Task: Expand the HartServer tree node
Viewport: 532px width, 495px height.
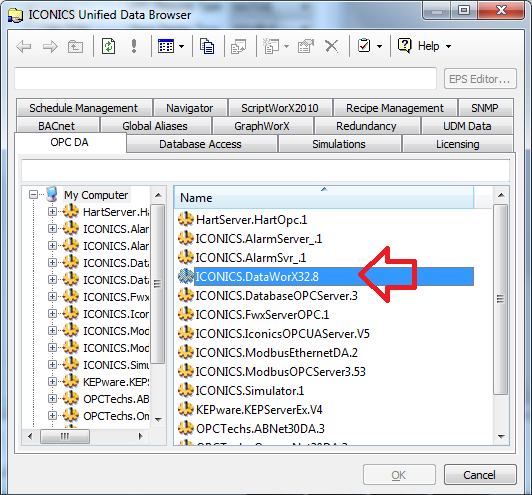Action: coord(52,212)
